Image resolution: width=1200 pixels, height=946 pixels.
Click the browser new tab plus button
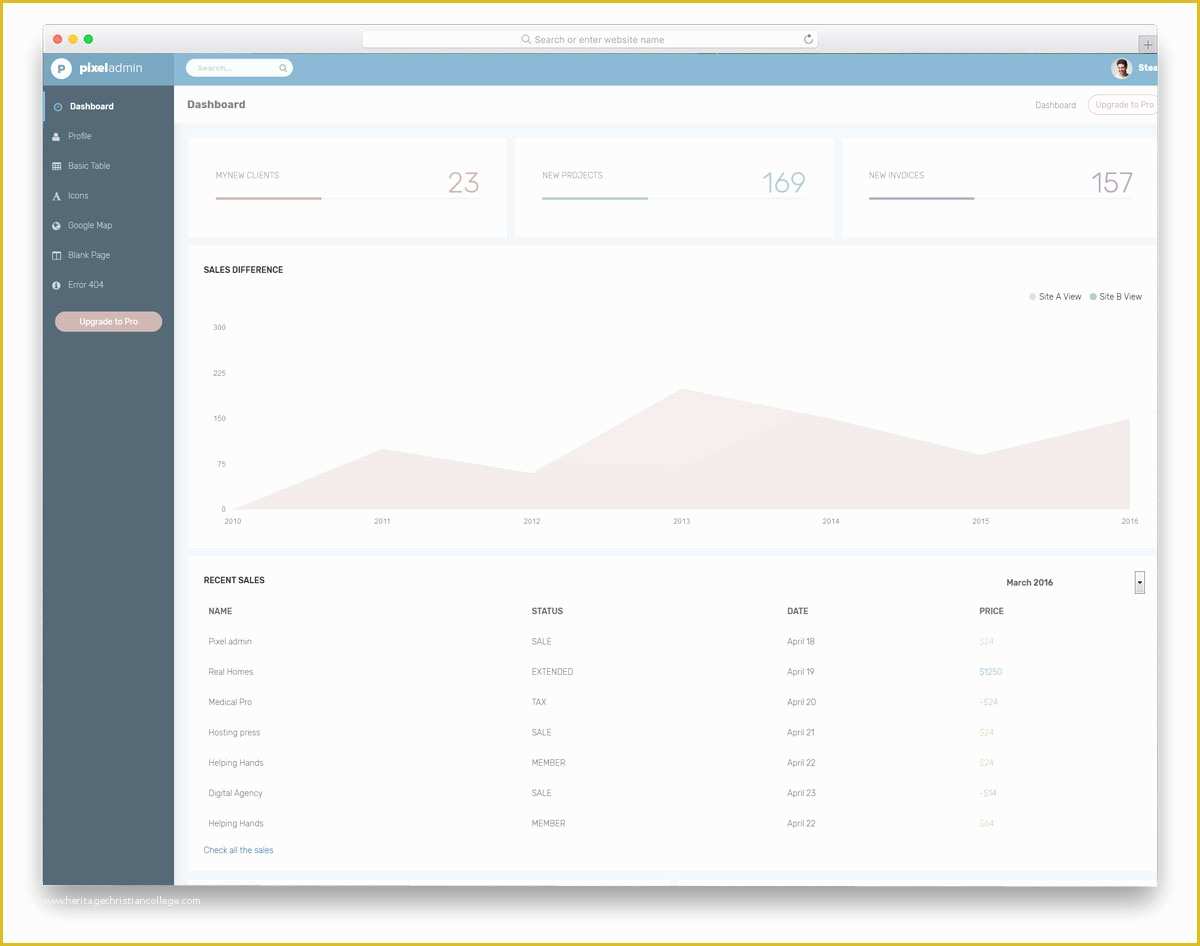pos(1148,45)
